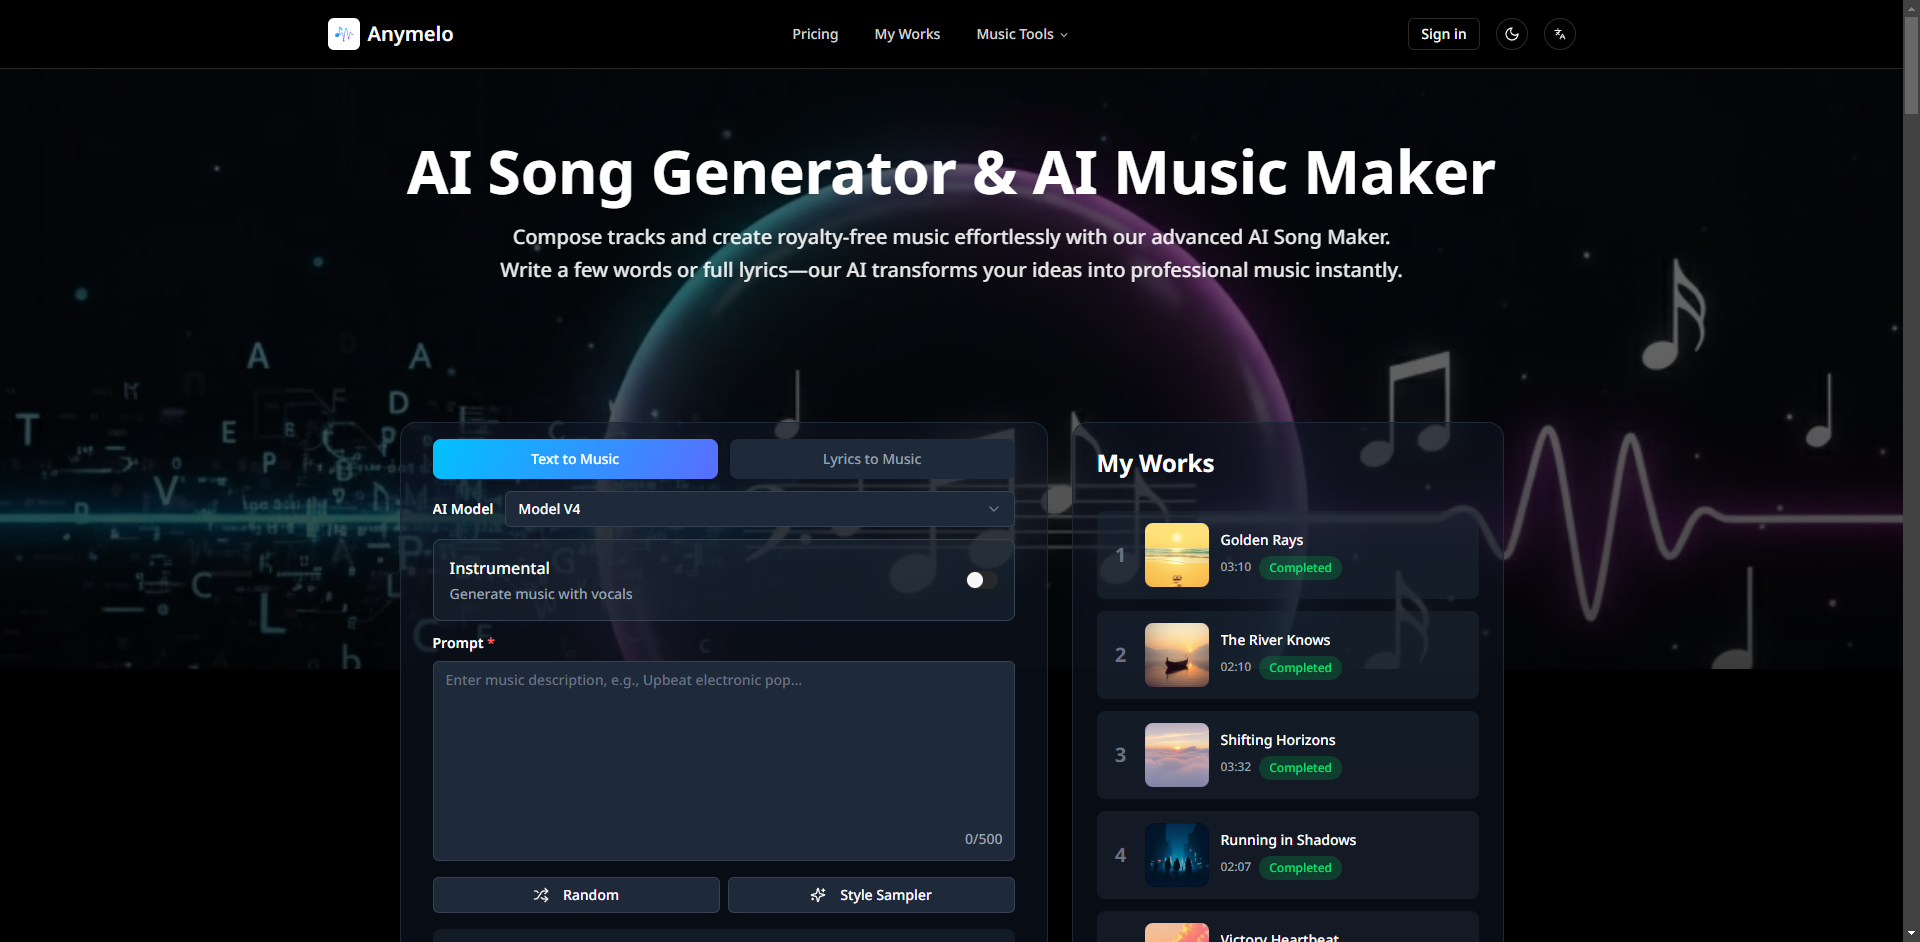Open Golden Rays cover thumbnail

(x=1176, y=555)
